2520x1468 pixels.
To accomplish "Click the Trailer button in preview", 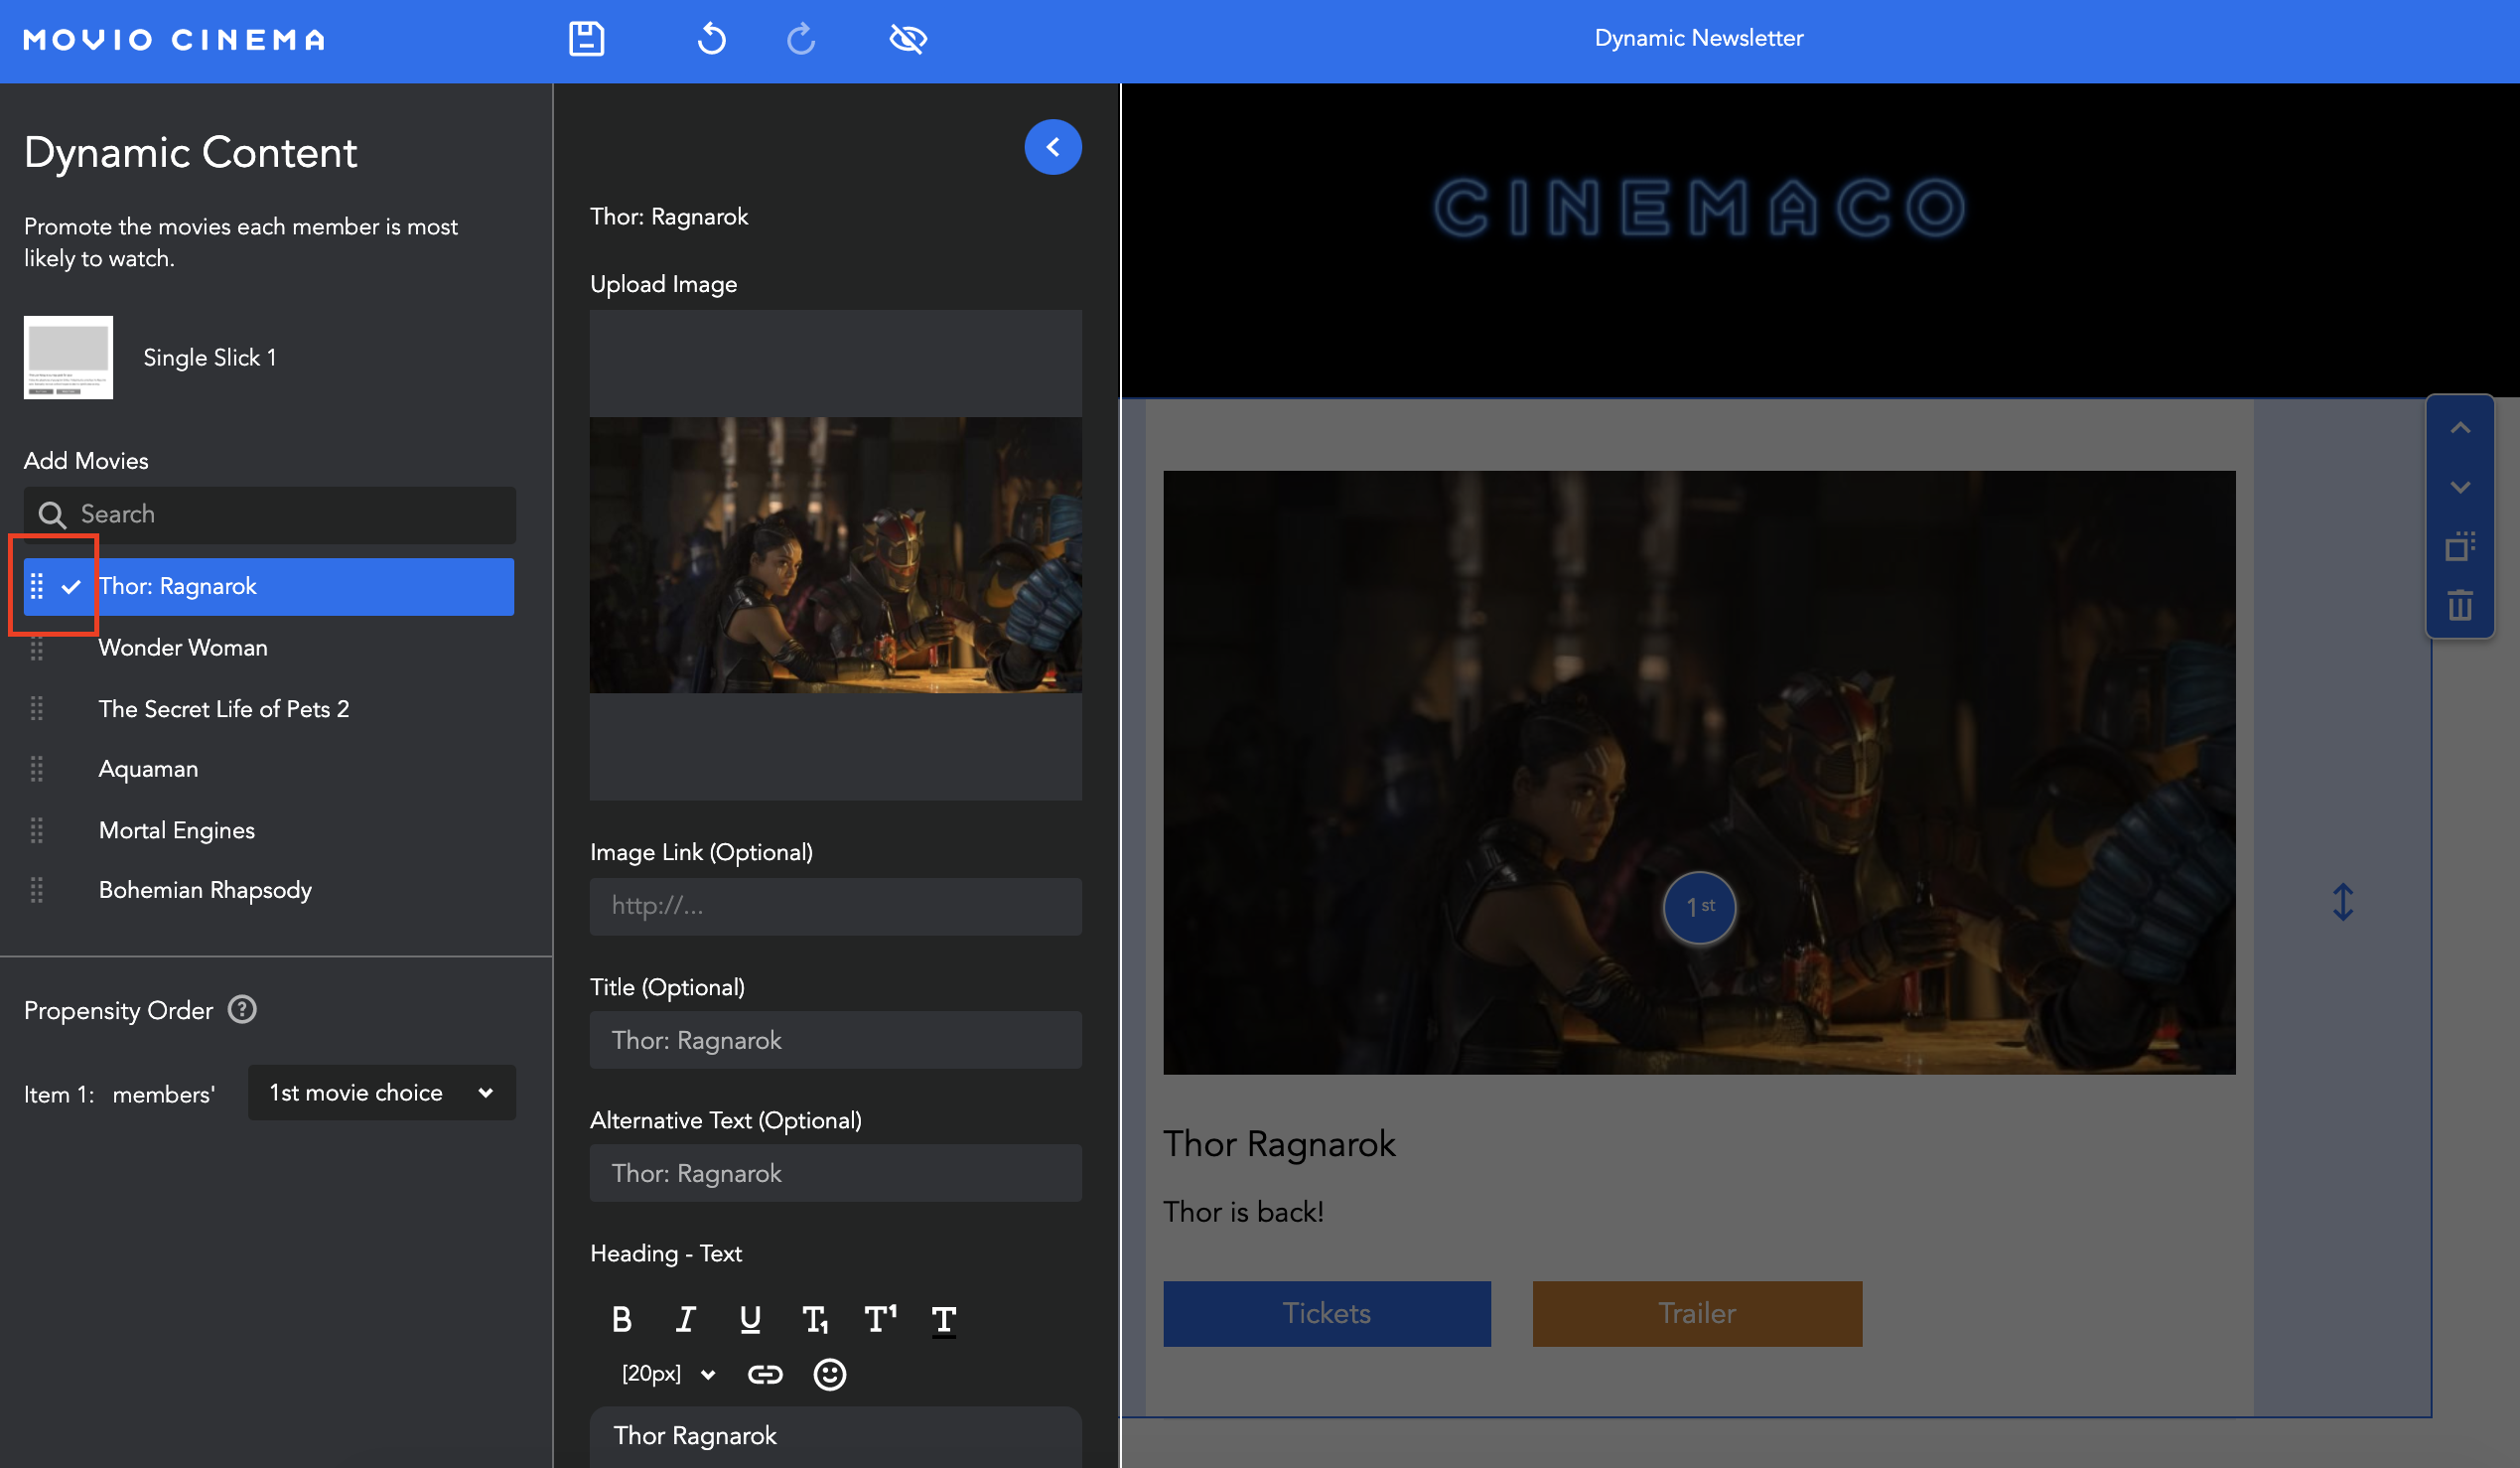I will pos(1698,1314).
